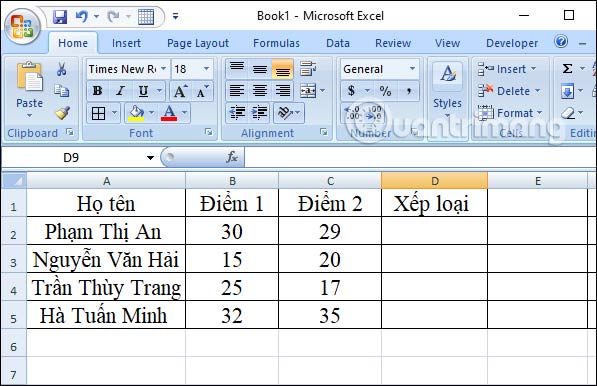
Task: Click the Select All corner button
Action: pos(14,181)
